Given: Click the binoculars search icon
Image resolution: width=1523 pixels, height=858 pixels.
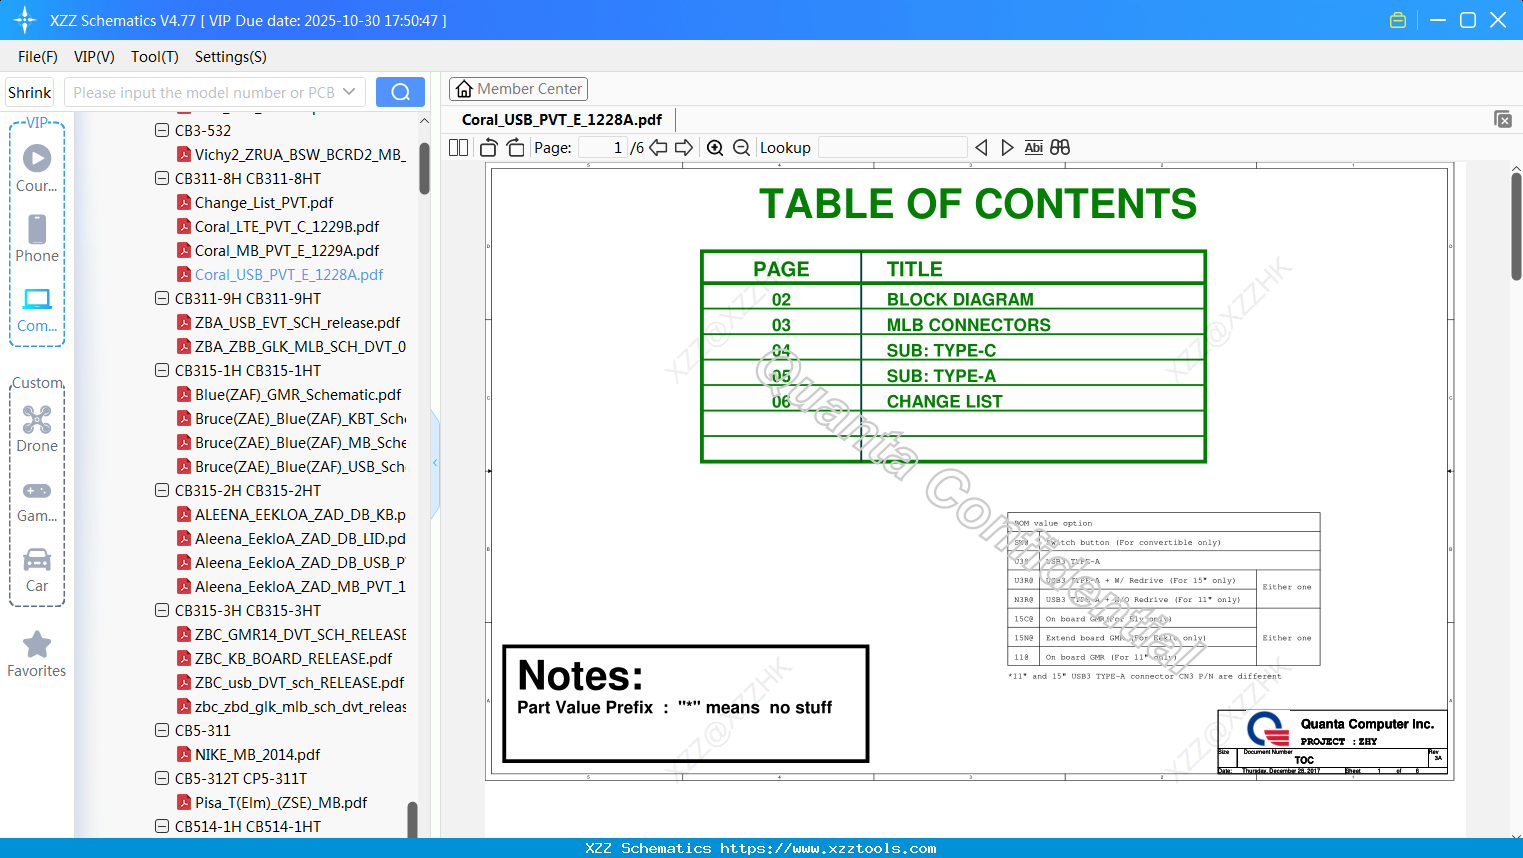Looking at the screenshot, I should coord(1060,148).
